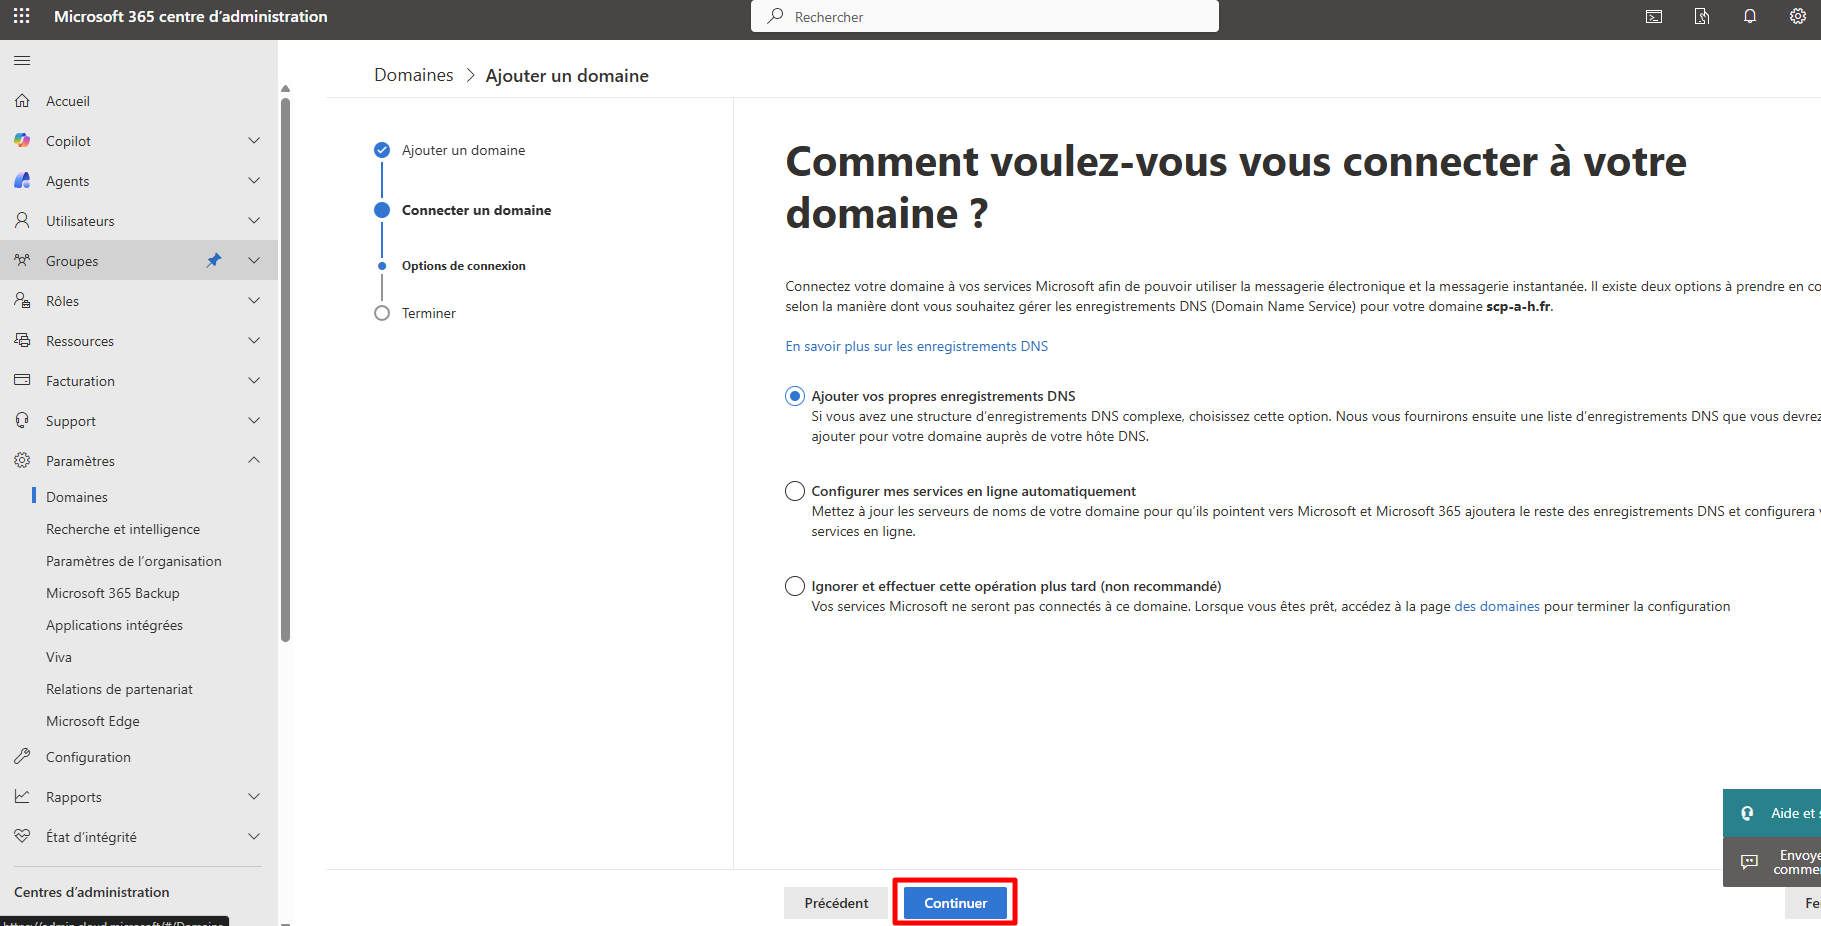Click the Rôles icon in sidebar
Image resolution: width=1821 pixels, height=926 pixels.
pyautogui.click(x=22, y=301)
